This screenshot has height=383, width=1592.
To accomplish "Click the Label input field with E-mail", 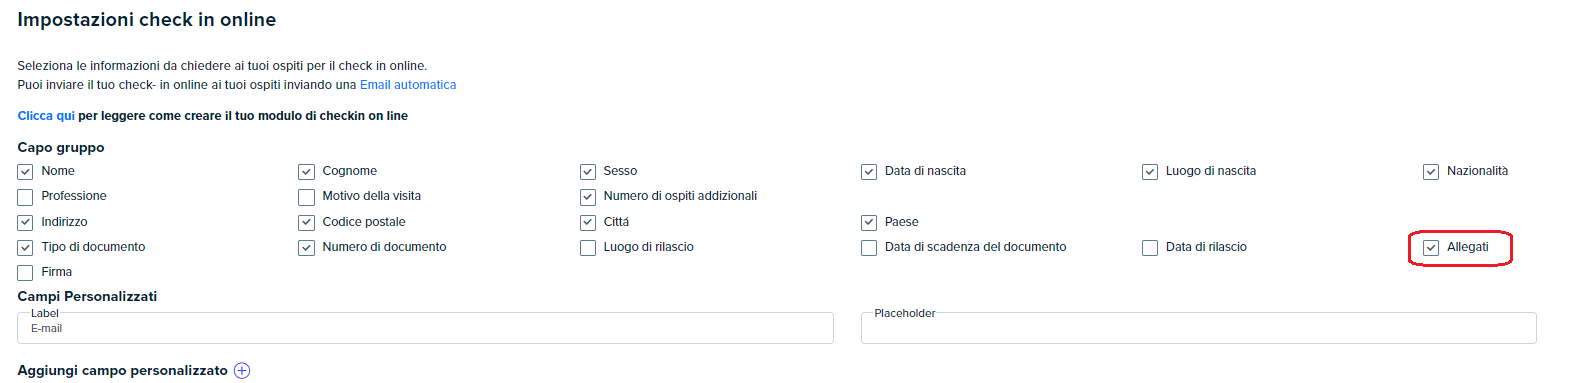I will point(425,328).
